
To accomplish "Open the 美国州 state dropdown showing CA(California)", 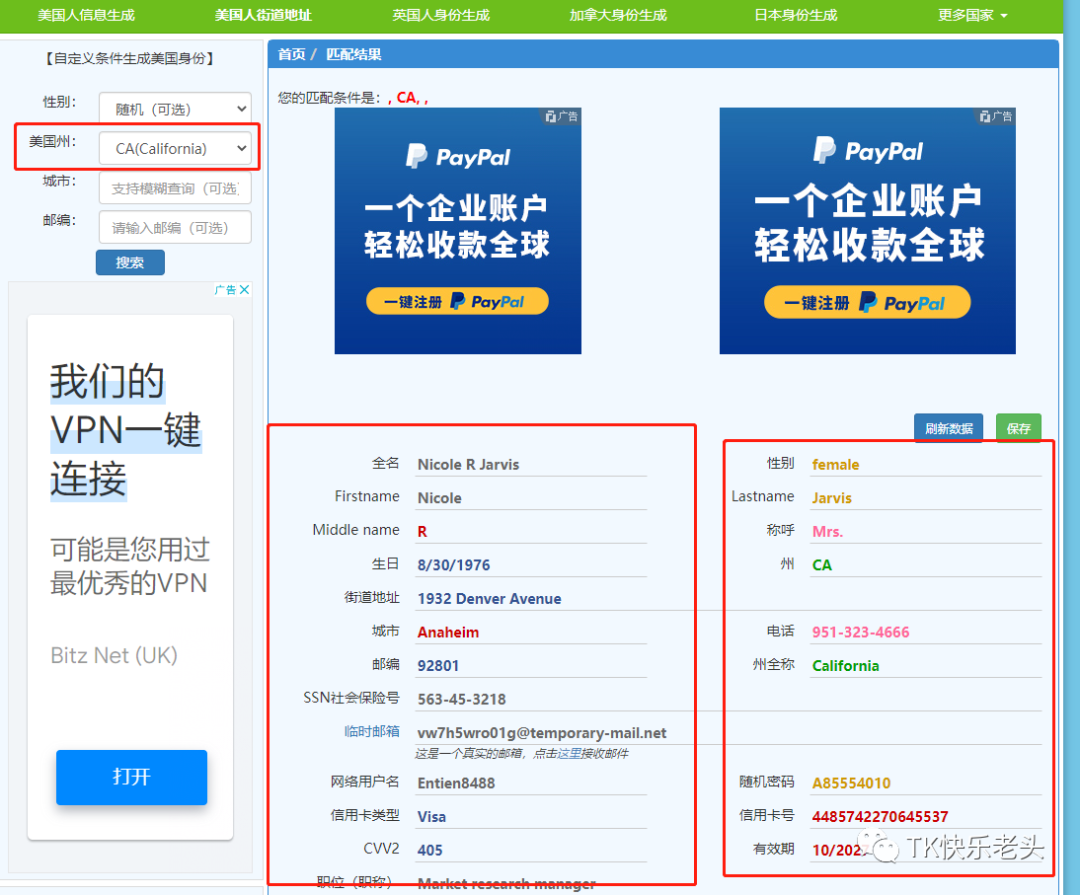I will pos(175,148).
